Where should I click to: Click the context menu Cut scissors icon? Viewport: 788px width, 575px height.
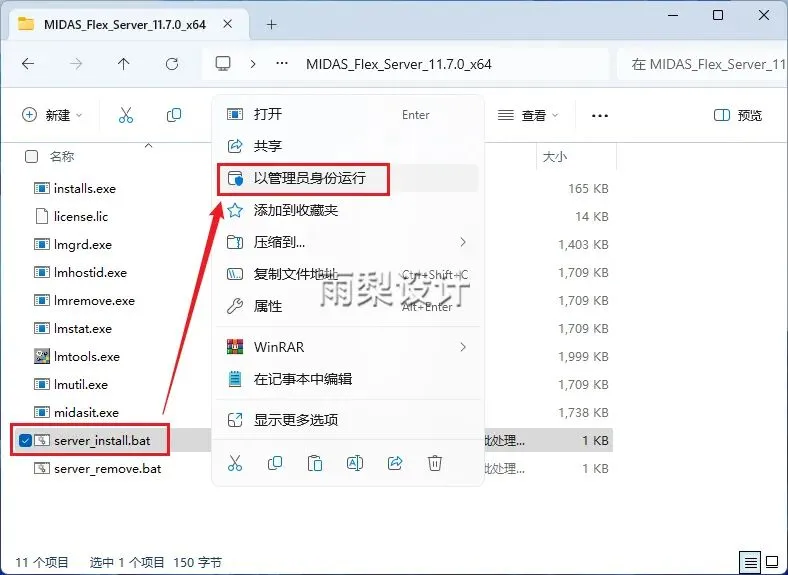point(235,463)
